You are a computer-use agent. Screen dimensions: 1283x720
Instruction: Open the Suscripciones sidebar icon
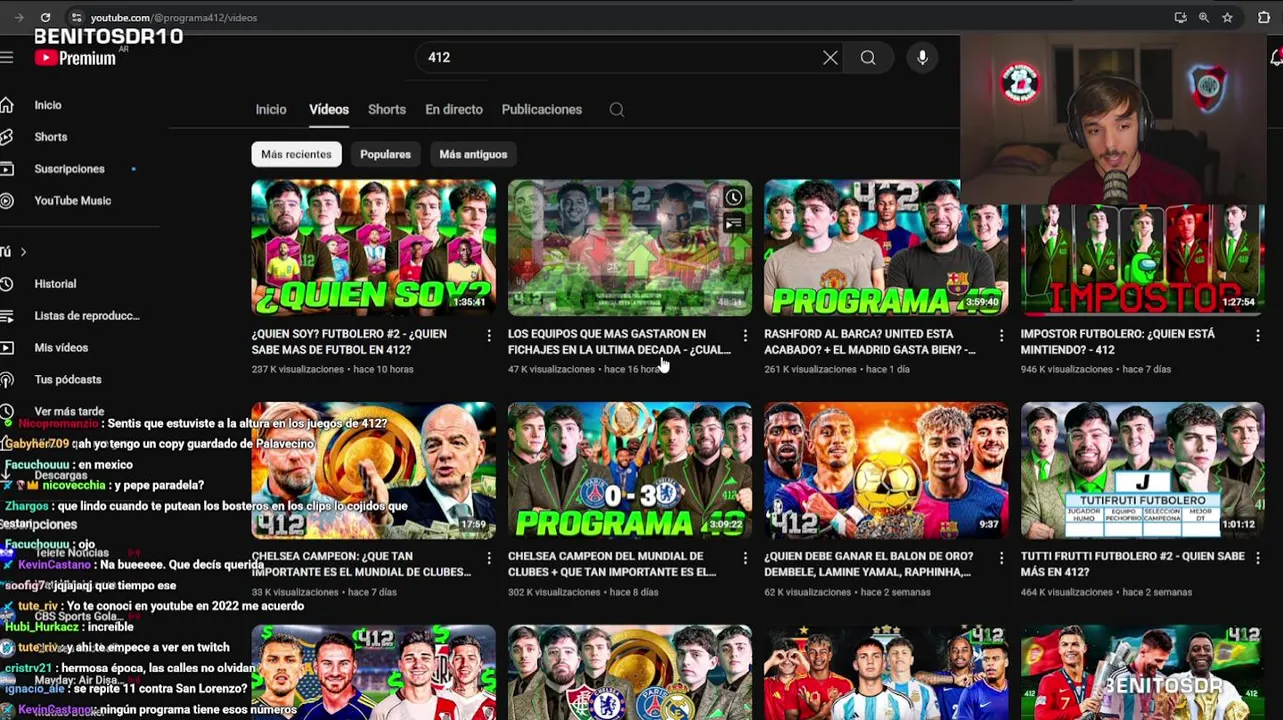coord(6,169)
